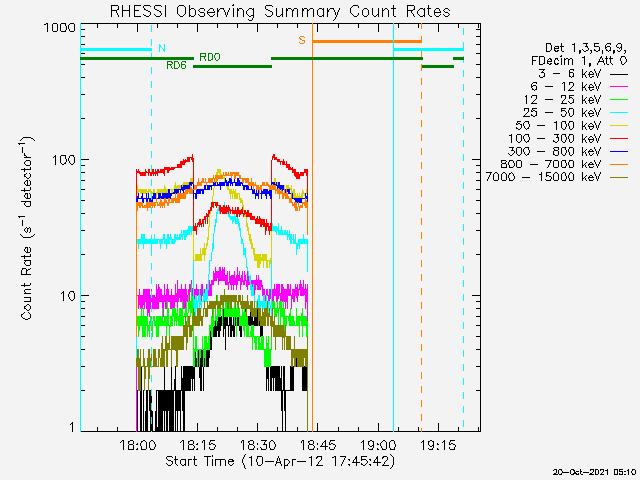Click the 'Det 1,3,5,6,9,' legend header
Screen dimensions: 640x480
click(x=586, y=48)
